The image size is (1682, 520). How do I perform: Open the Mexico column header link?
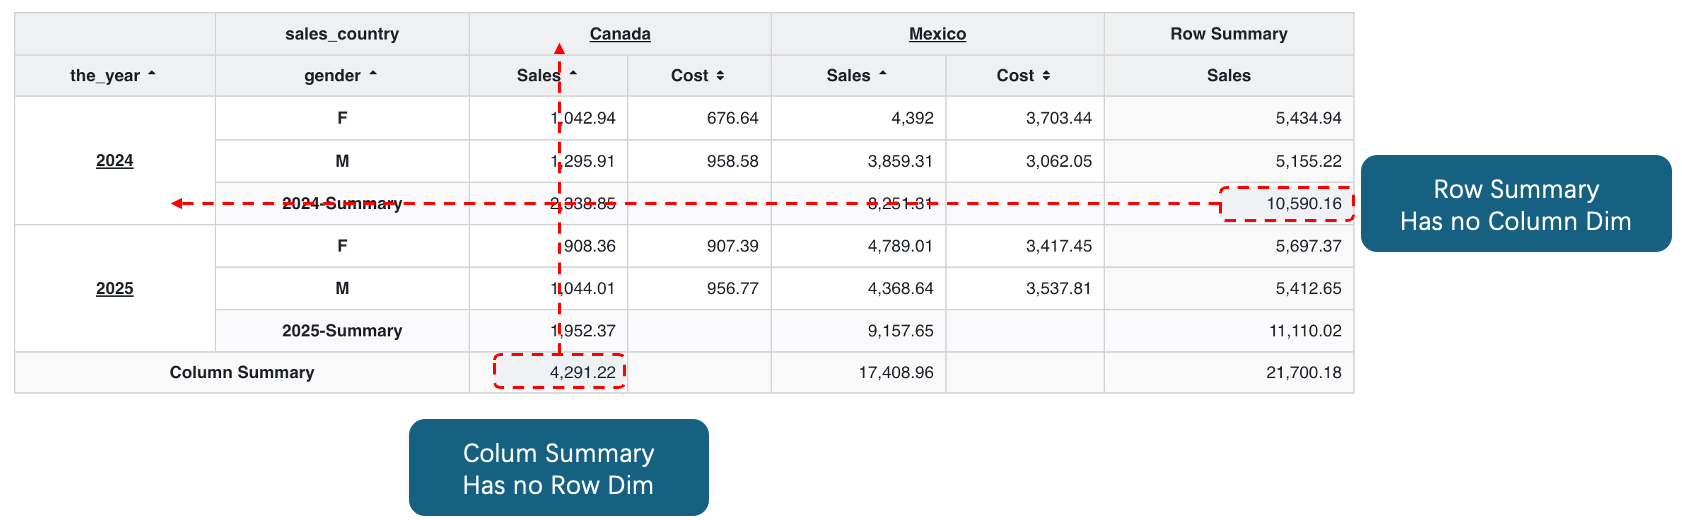point(937,34)
